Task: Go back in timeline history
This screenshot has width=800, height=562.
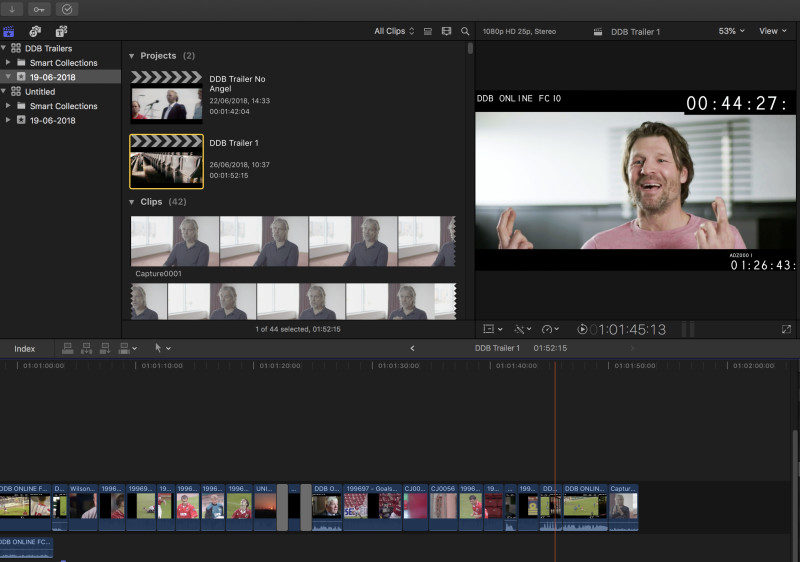Action: point(412,348)
